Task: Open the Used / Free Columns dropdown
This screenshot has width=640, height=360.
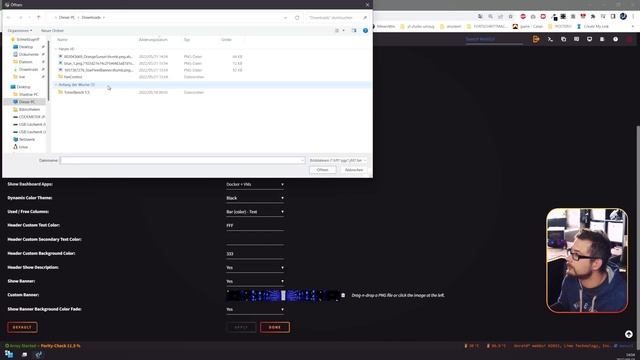Action: tap(255, 212)
